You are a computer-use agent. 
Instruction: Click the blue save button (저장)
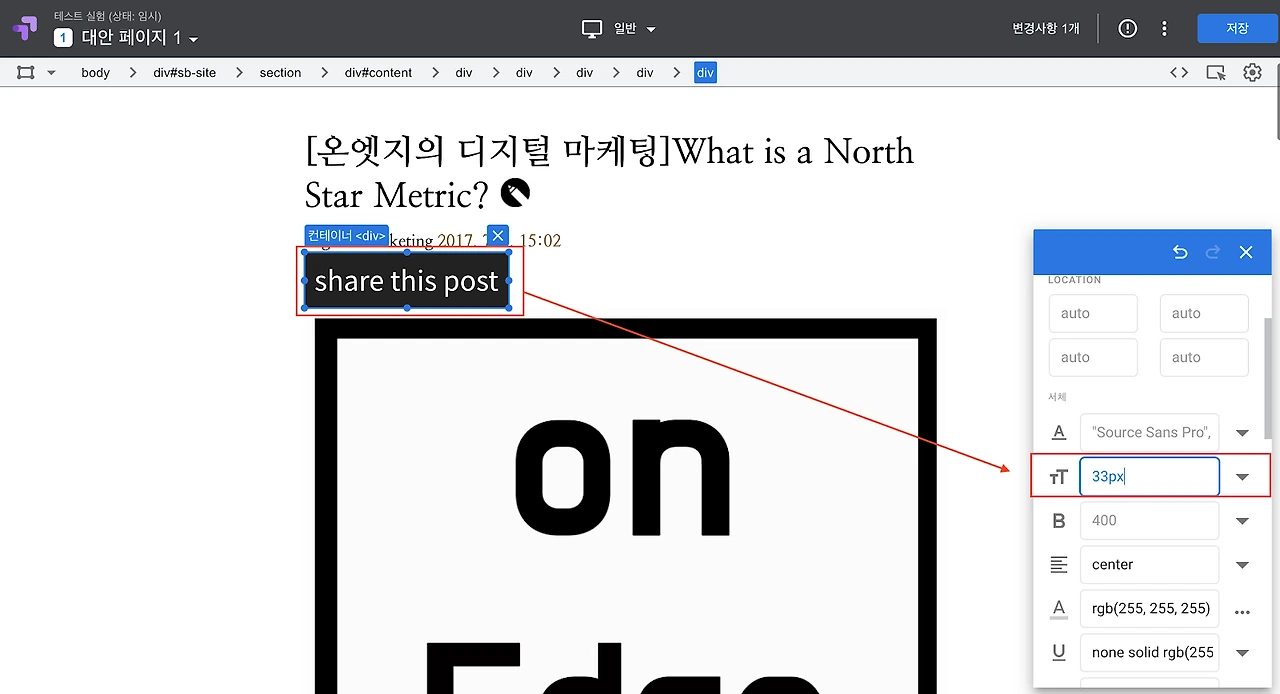click(x=1237, y=28)
